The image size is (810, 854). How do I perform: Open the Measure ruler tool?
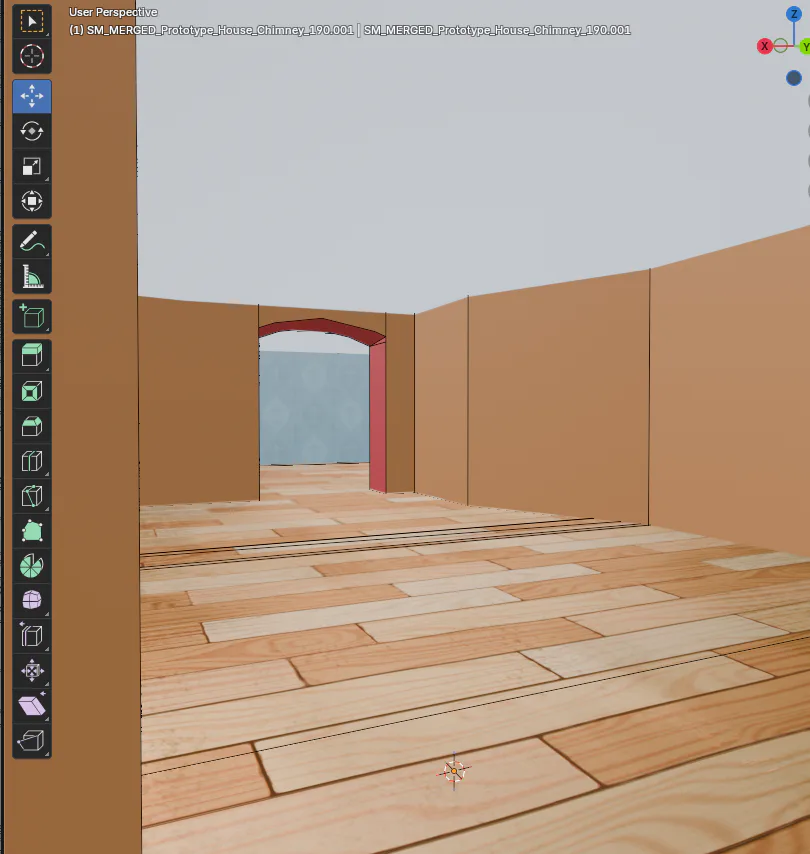pos(32,276)
